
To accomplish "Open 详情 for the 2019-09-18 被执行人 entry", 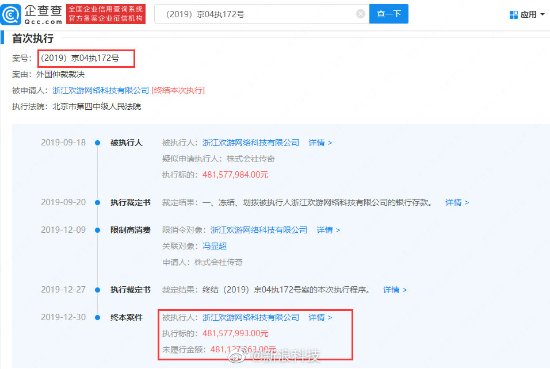I will point(320,142).
